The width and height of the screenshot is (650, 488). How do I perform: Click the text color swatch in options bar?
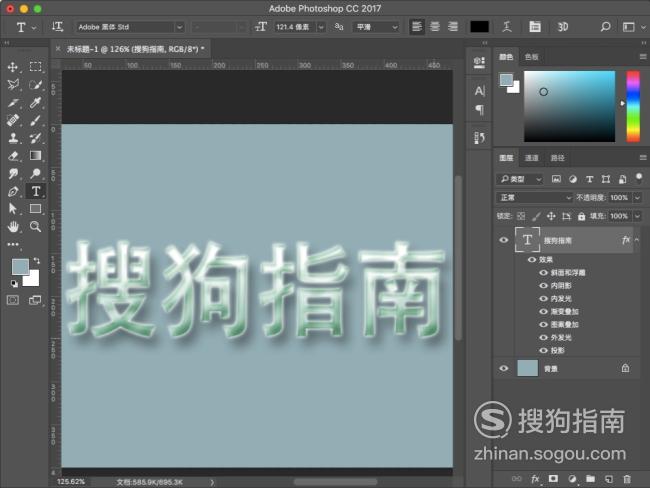(479, 27)
